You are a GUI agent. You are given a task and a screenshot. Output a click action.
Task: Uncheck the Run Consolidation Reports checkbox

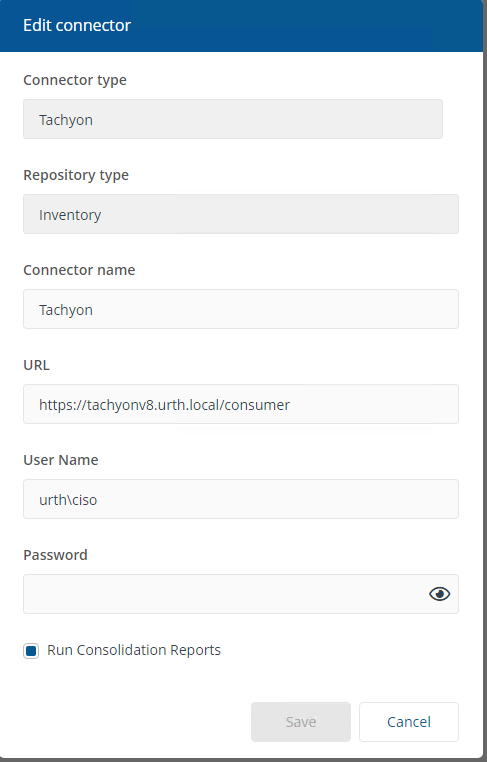pyautogui.click(x=31, y=651)
